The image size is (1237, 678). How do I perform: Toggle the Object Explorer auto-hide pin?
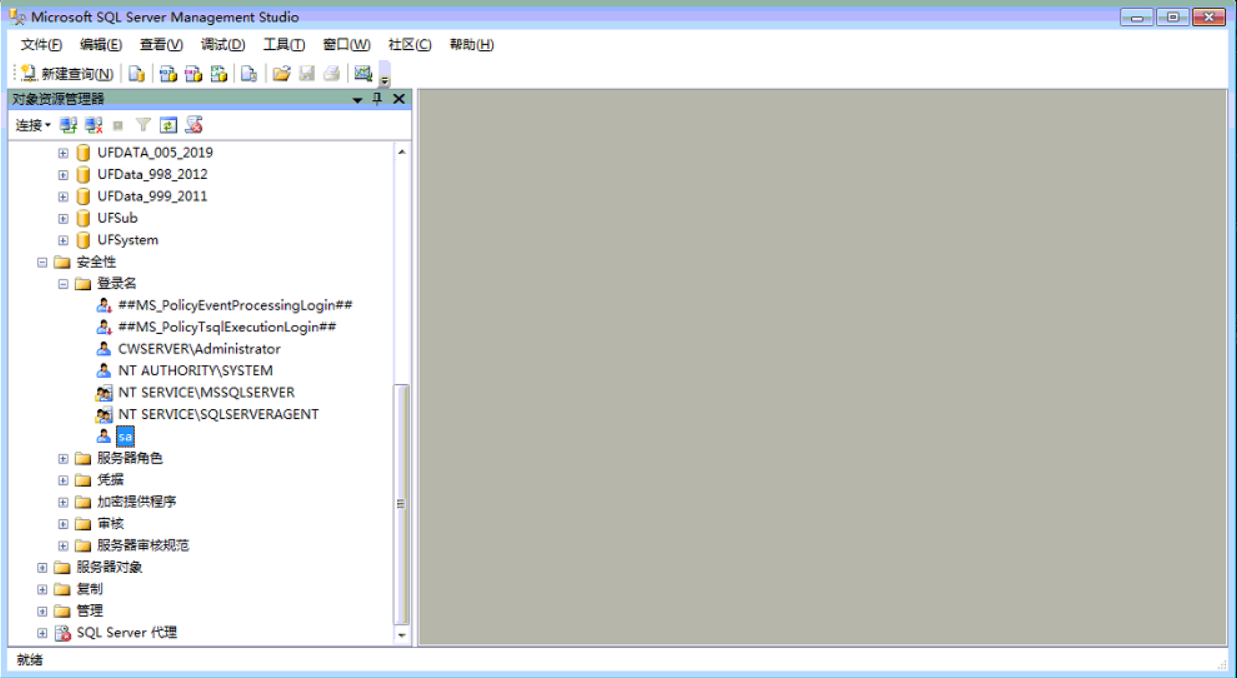click(x=377, y=98)
